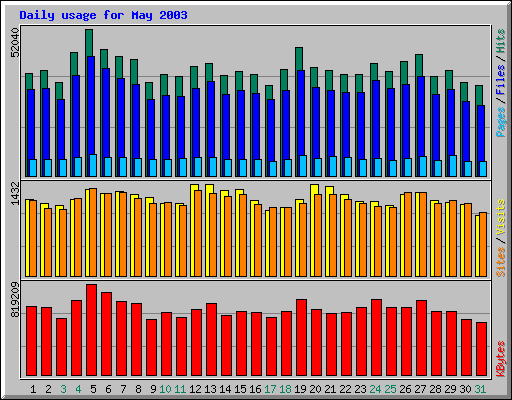Click day 16 on the x-axis

coord(255,389)
